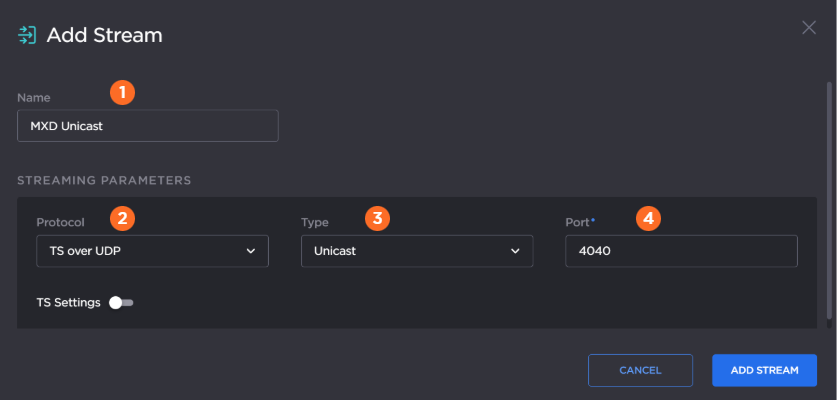Image resolution: width=837 pixels, height=400 pixels.
Task: Click the orange callout badge number 1
Action: [x=122, y=92]
